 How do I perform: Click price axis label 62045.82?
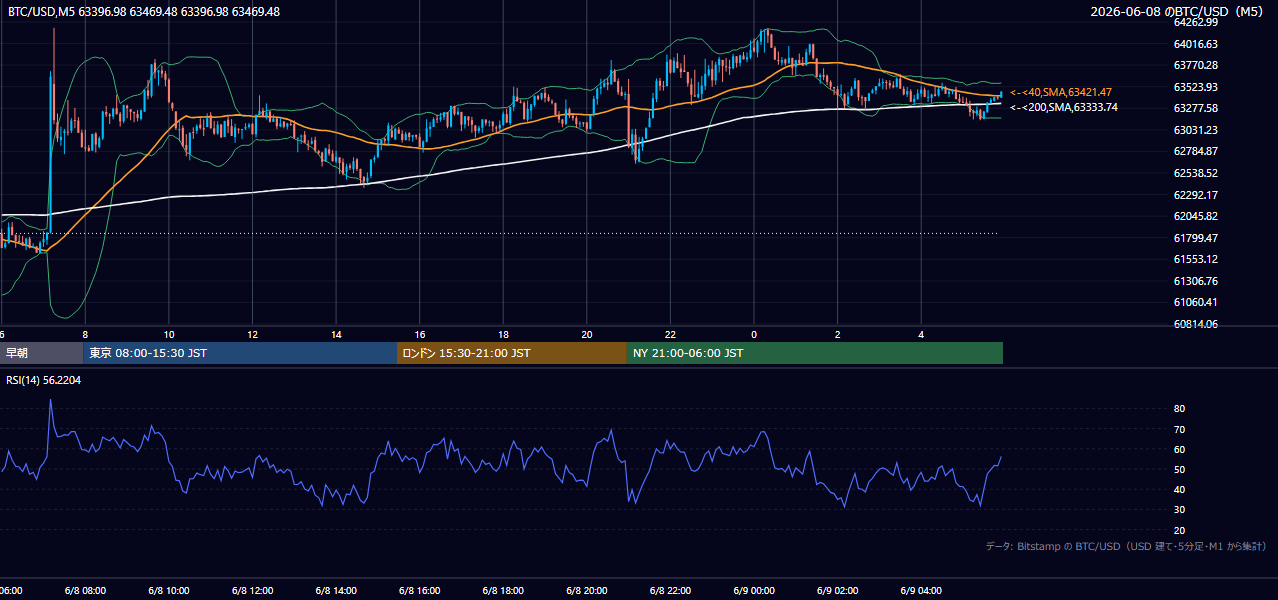(1195, 216)
